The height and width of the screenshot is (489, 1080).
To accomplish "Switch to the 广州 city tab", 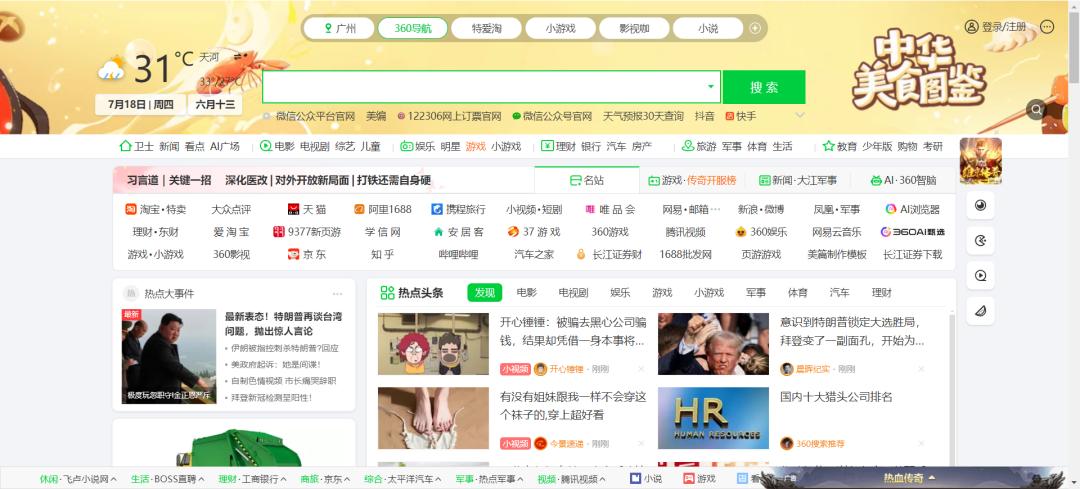I will pos(340,28).
